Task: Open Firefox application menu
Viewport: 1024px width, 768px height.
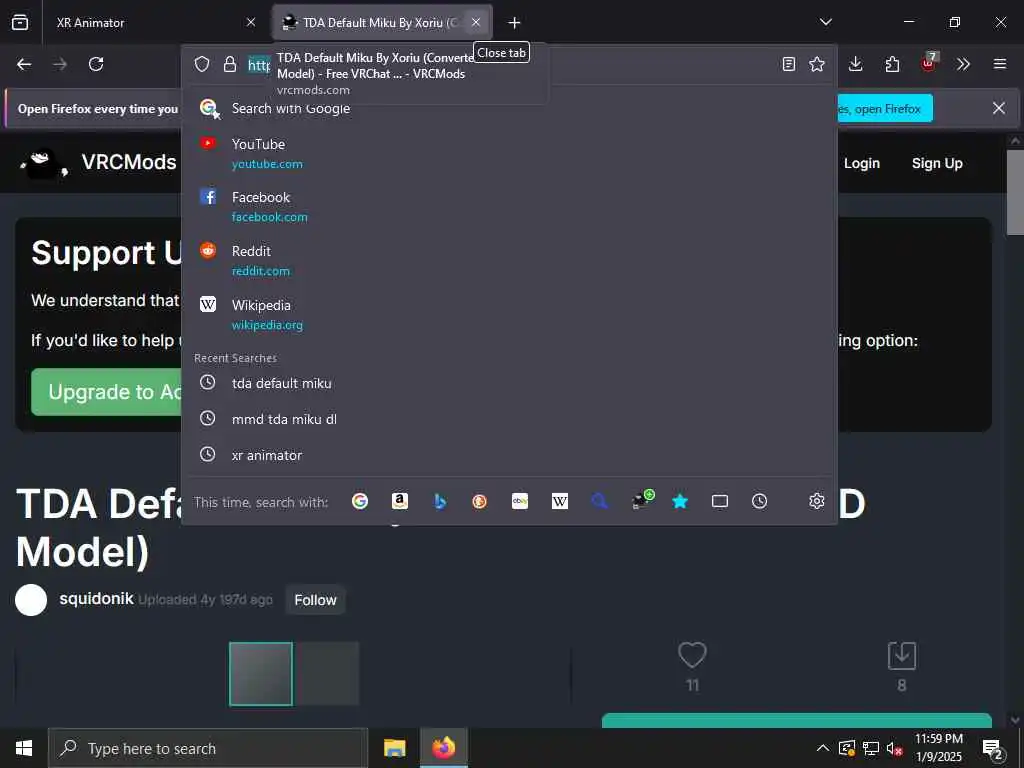Action: pos(1000,64)
